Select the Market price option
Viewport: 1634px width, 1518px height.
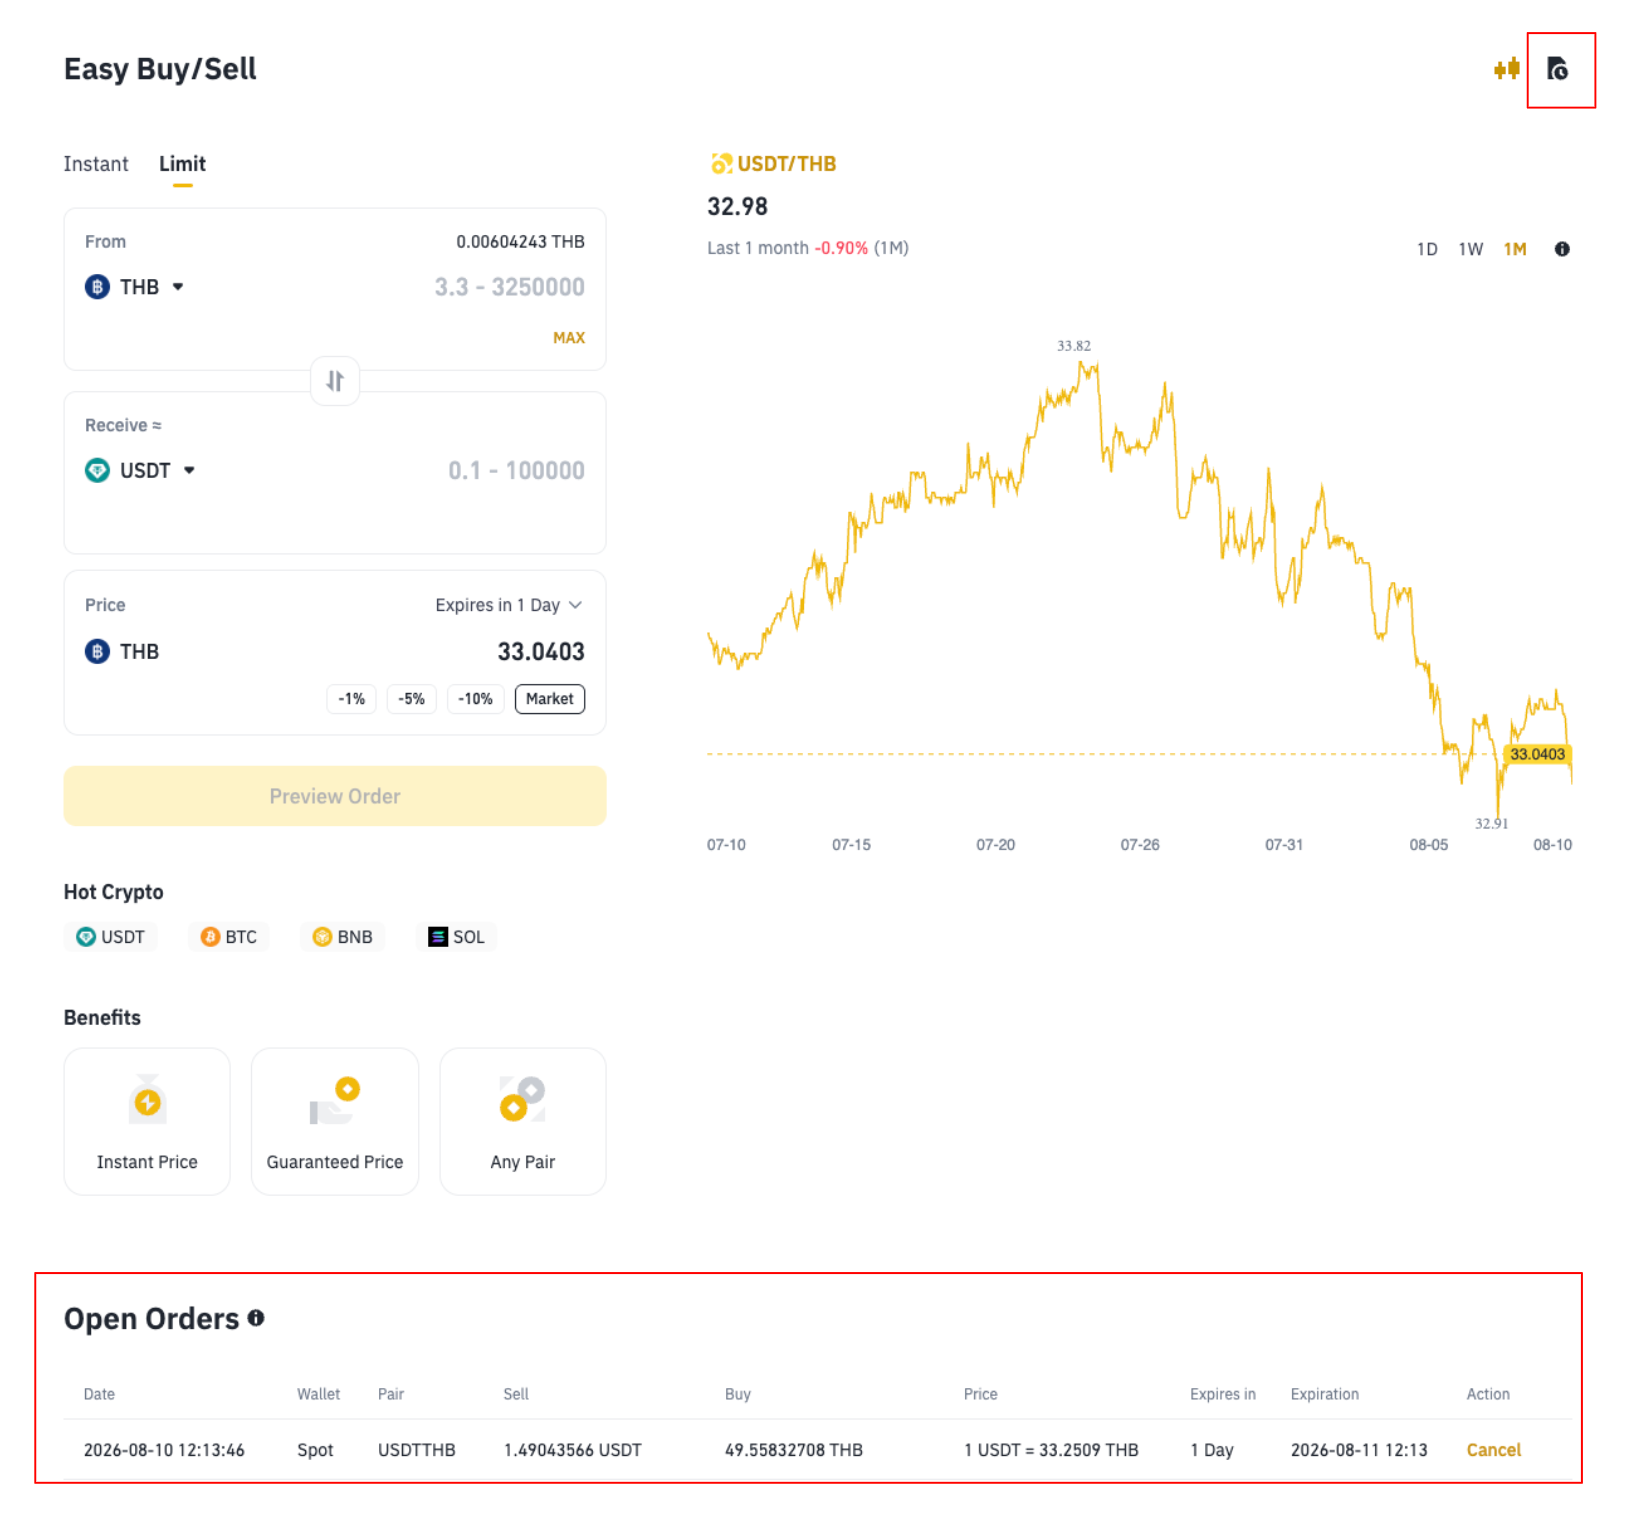pos(549,699)
